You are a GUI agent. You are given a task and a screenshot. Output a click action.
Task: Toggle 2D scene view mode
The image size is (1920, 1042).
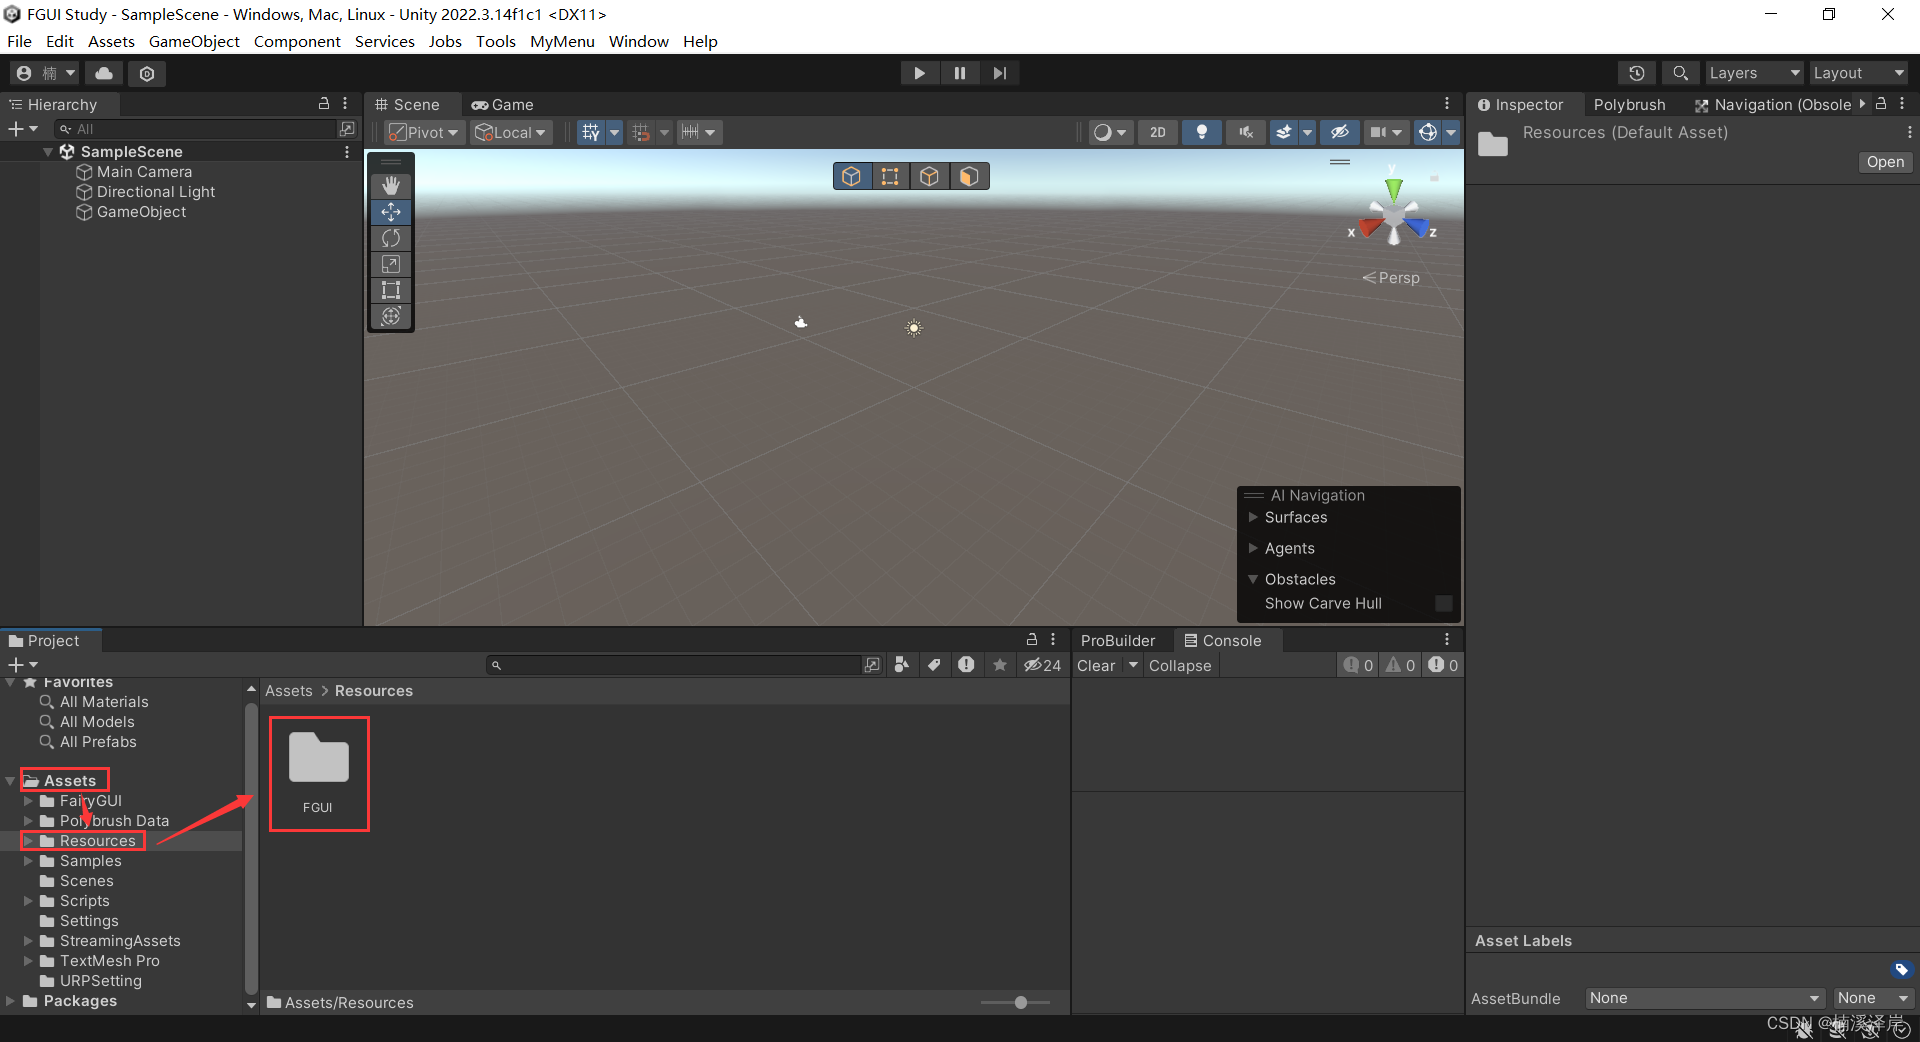[x=1158, y=132]
